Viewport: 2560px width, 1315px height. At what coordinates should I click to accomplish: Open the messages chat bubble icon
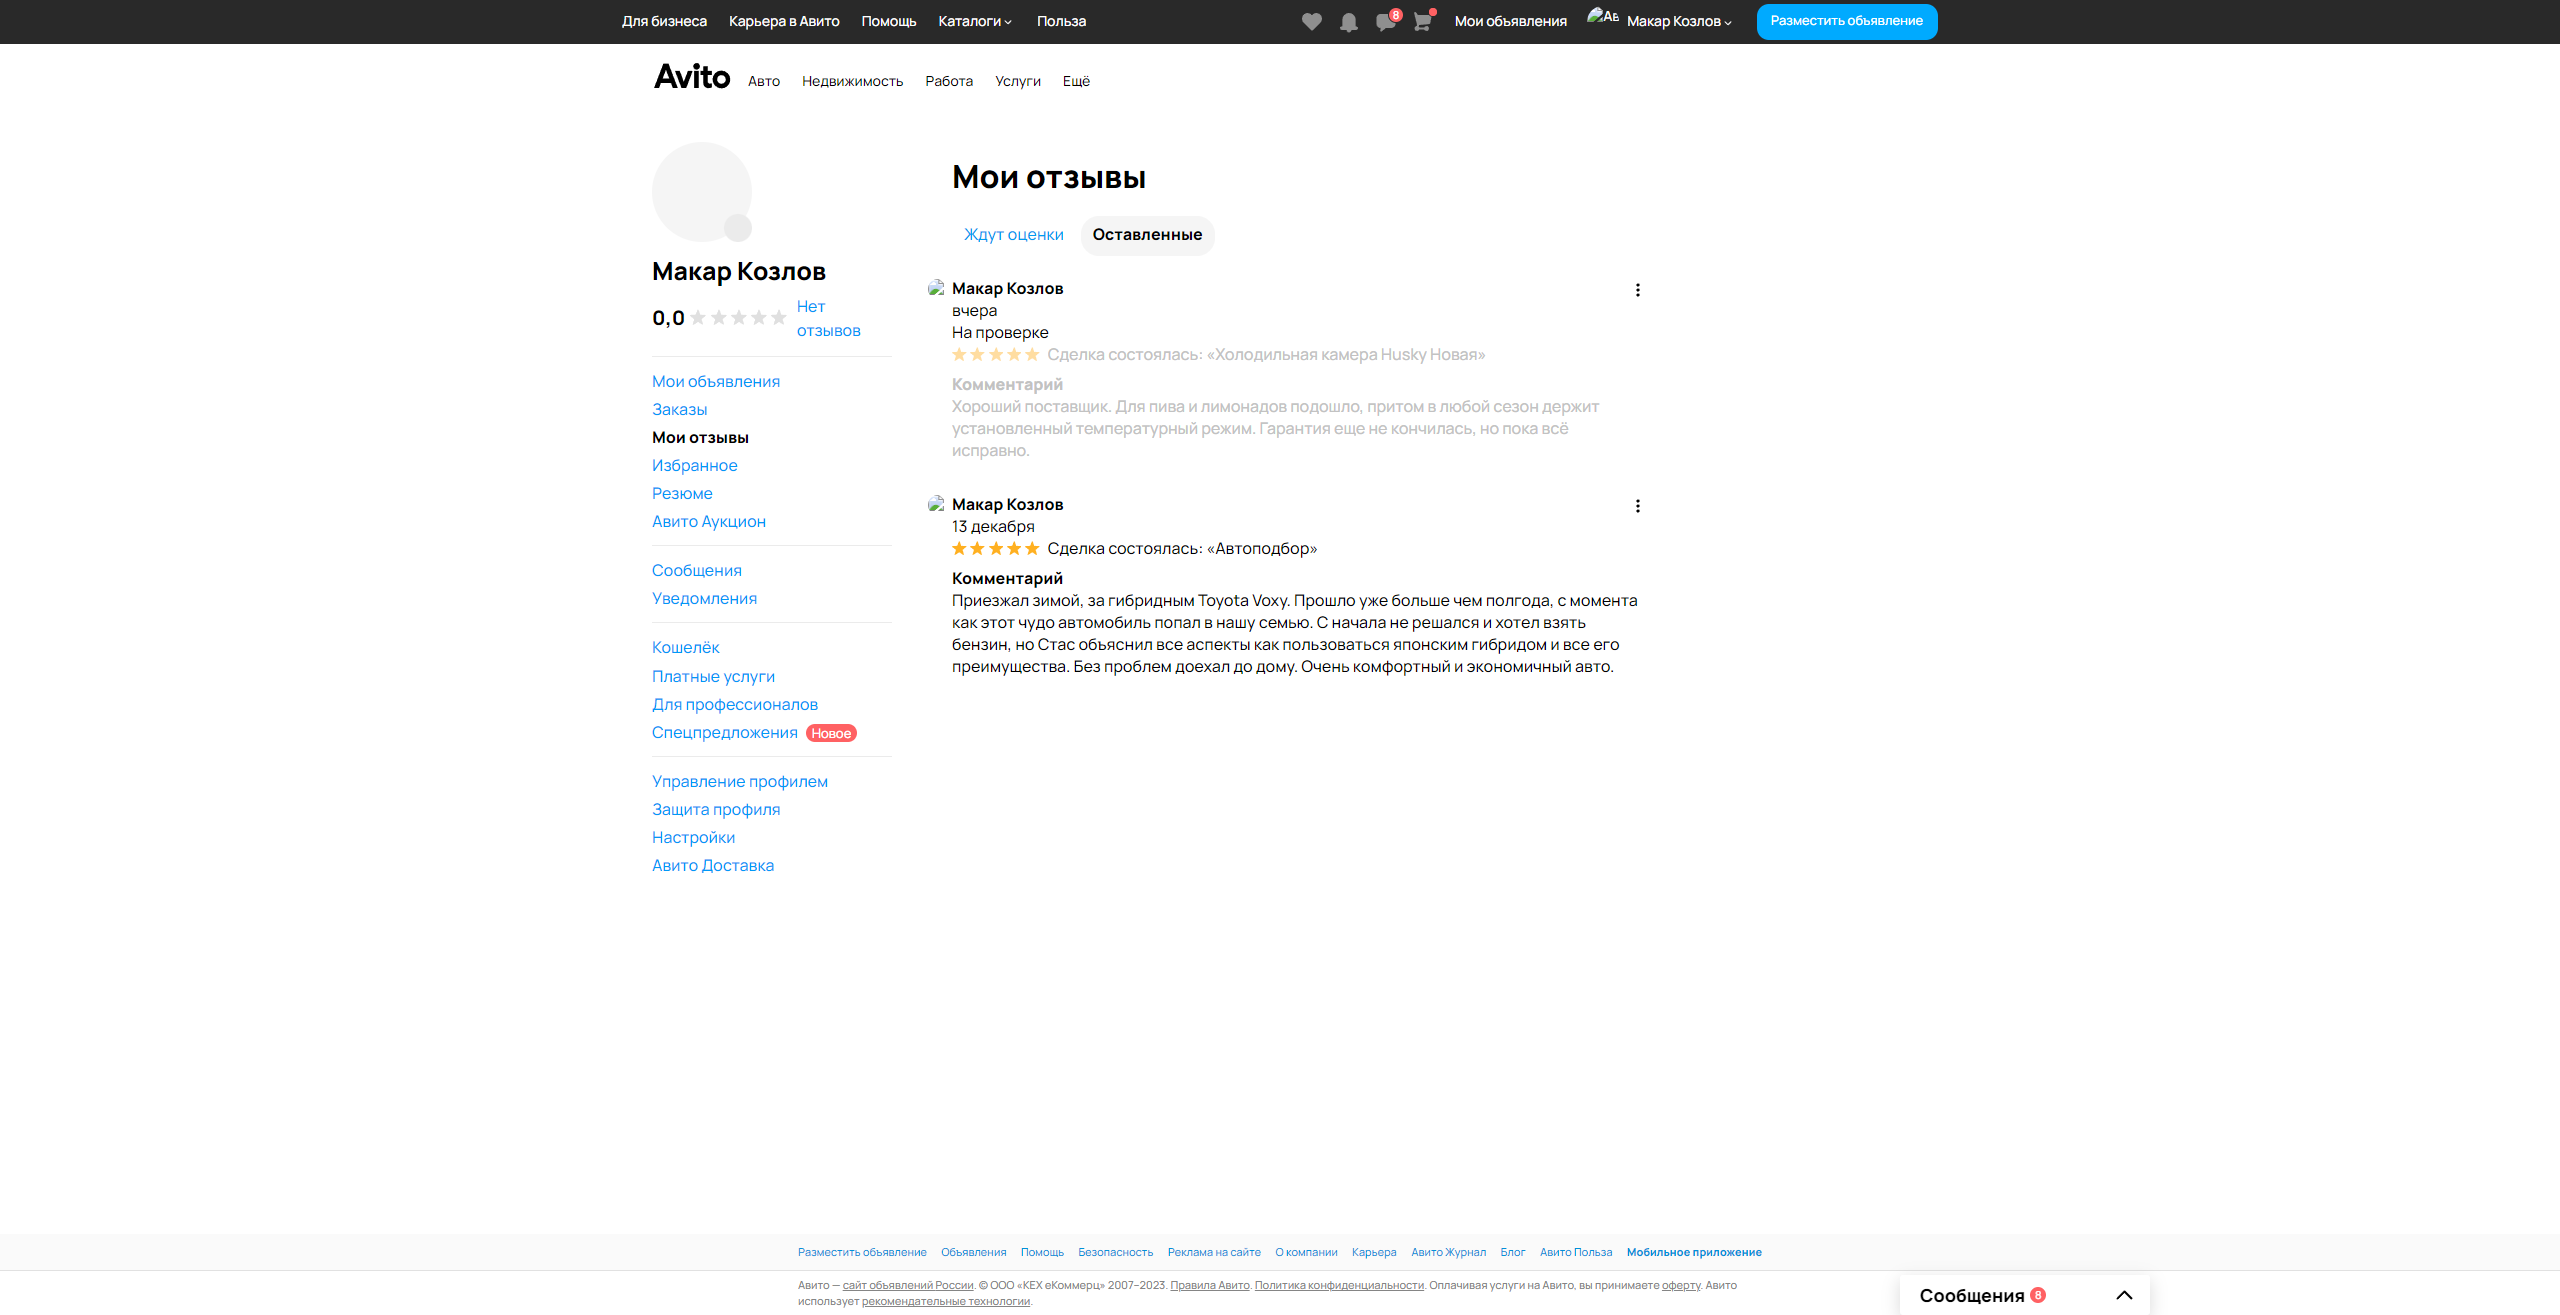pos(1385,22)
